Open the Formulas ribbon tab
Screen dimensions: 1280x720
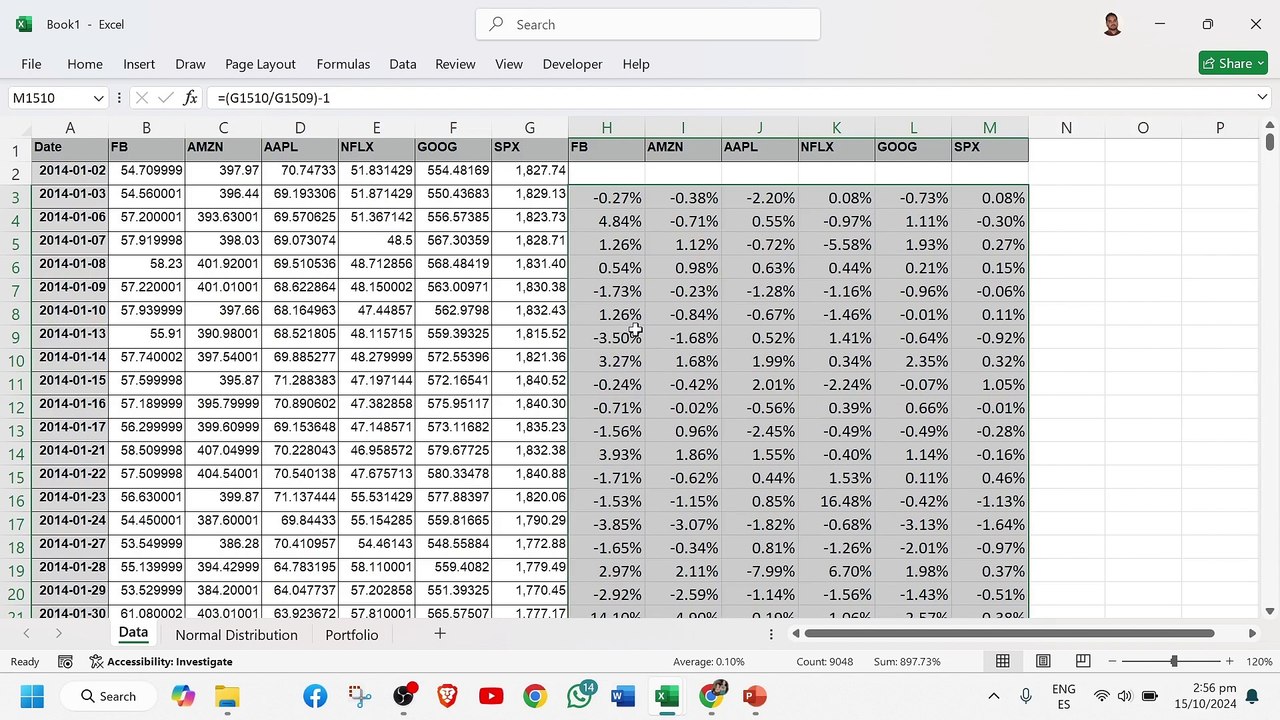point(343,64)
